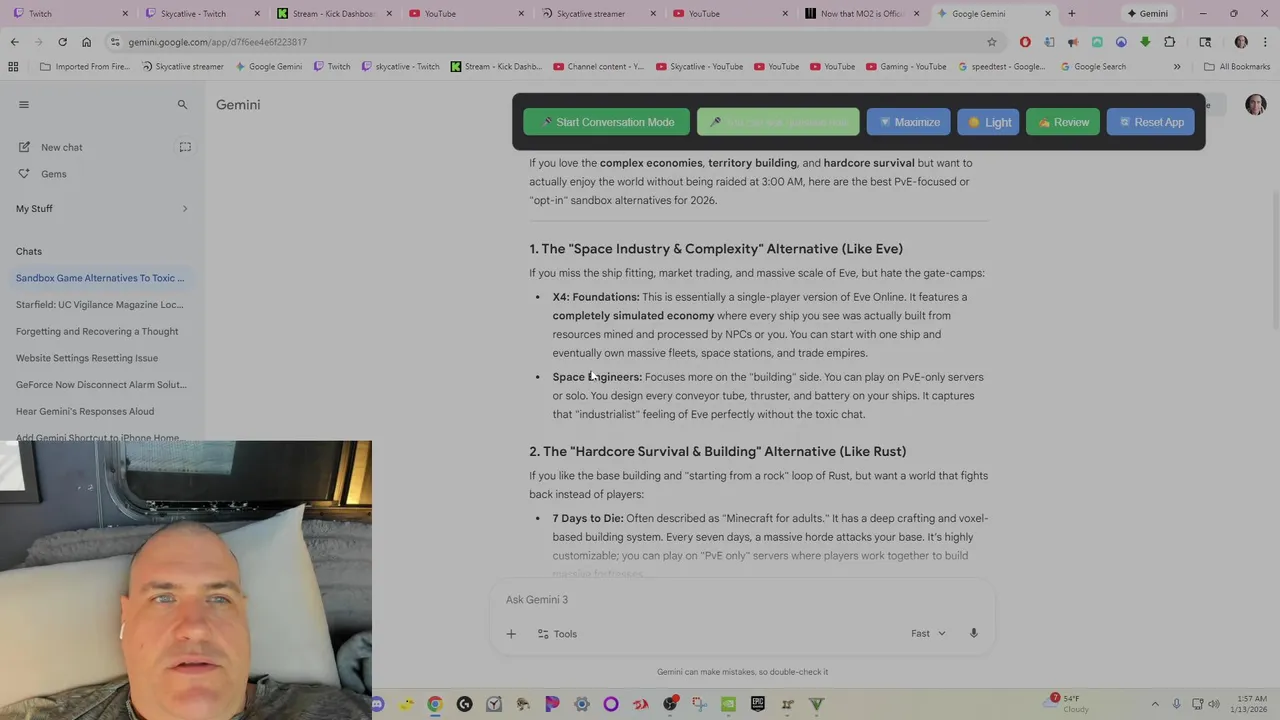This screenshot has height=720, width=1280.
Task: Open the new tab plus button
Action: 1071,13
